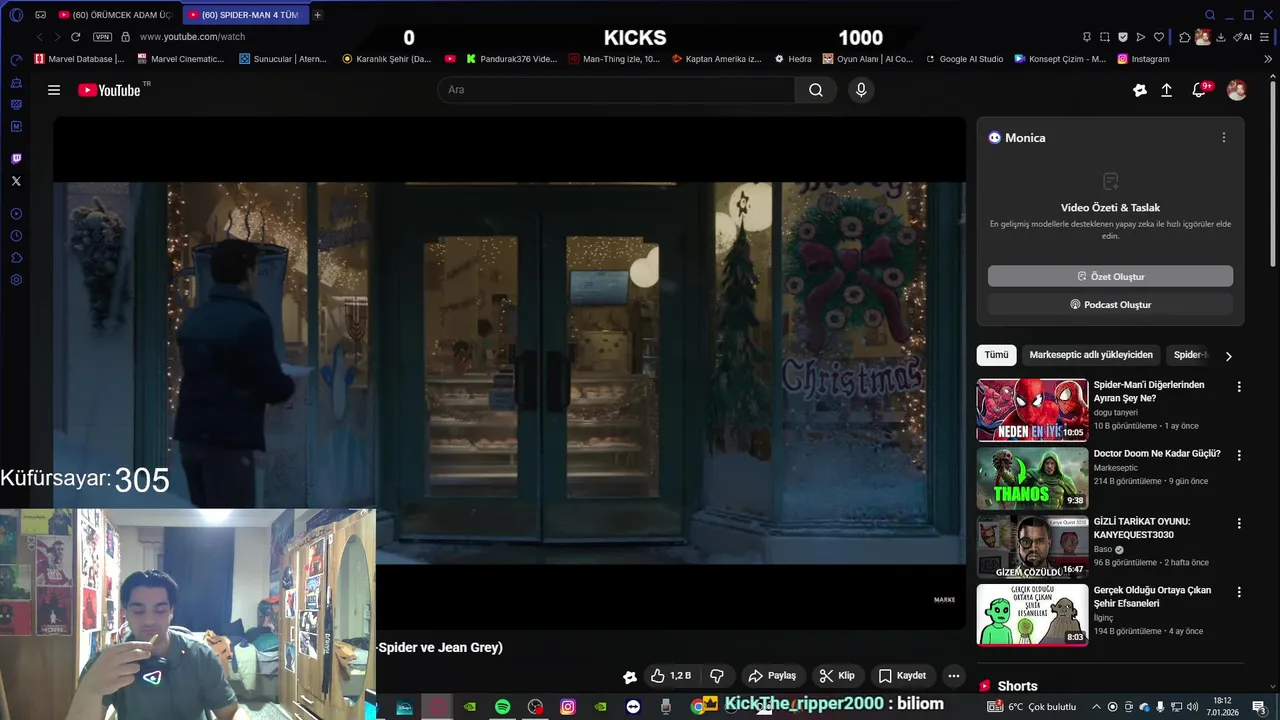Open browser downloads icon

tap(1221, 37)
